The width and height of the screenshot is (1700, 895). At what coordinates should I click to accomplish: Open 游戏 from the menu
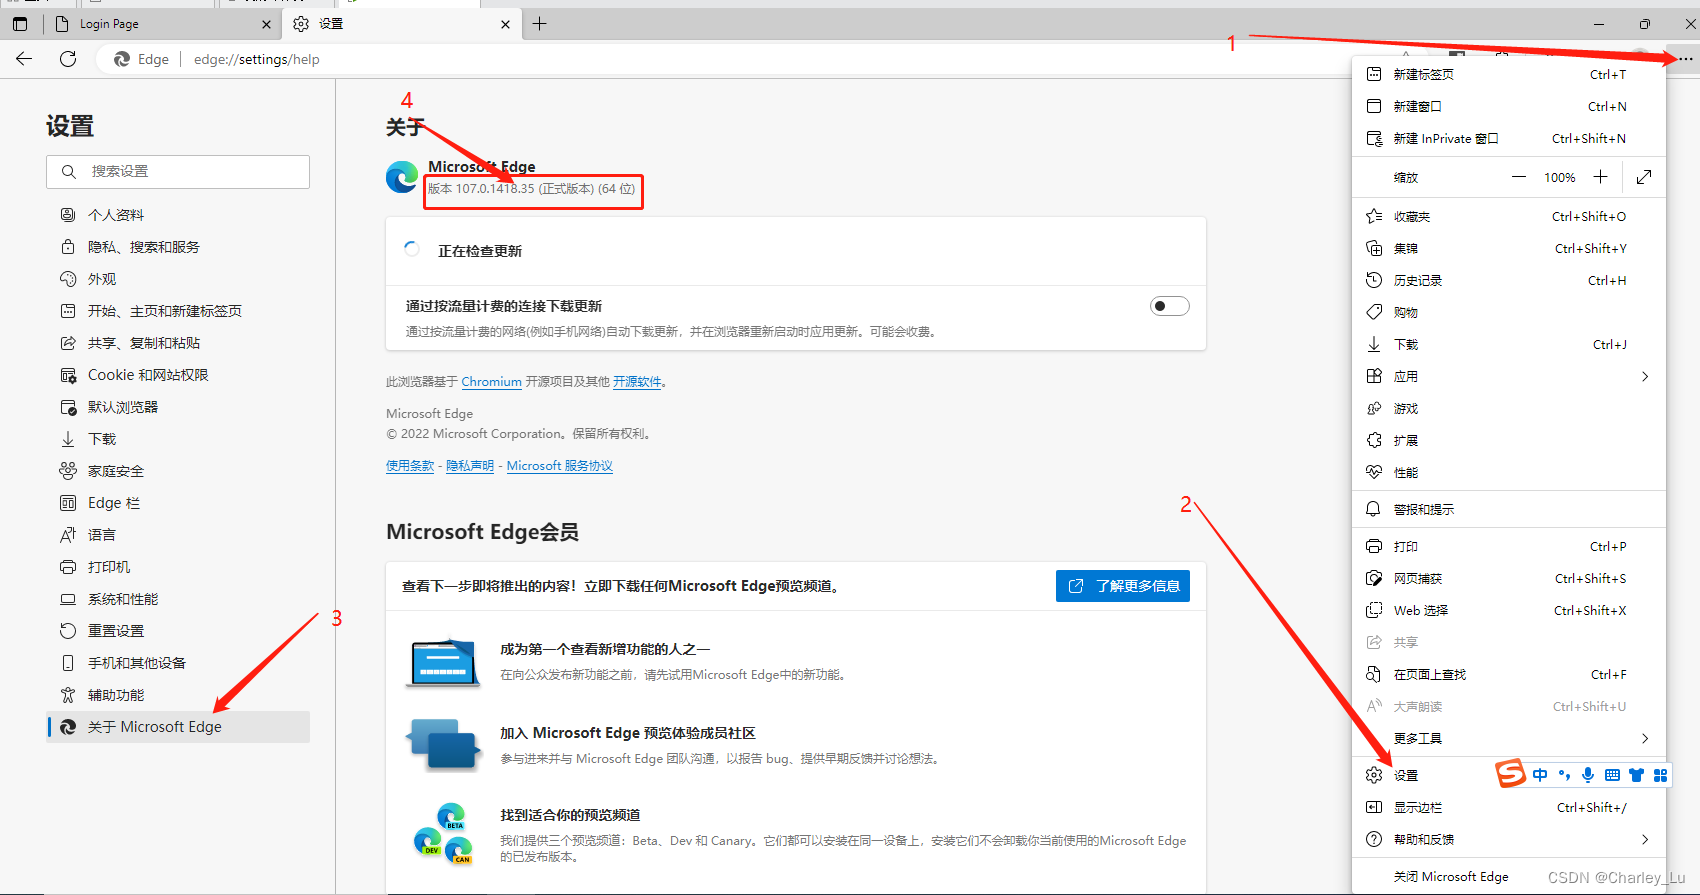coord(1509,408)
